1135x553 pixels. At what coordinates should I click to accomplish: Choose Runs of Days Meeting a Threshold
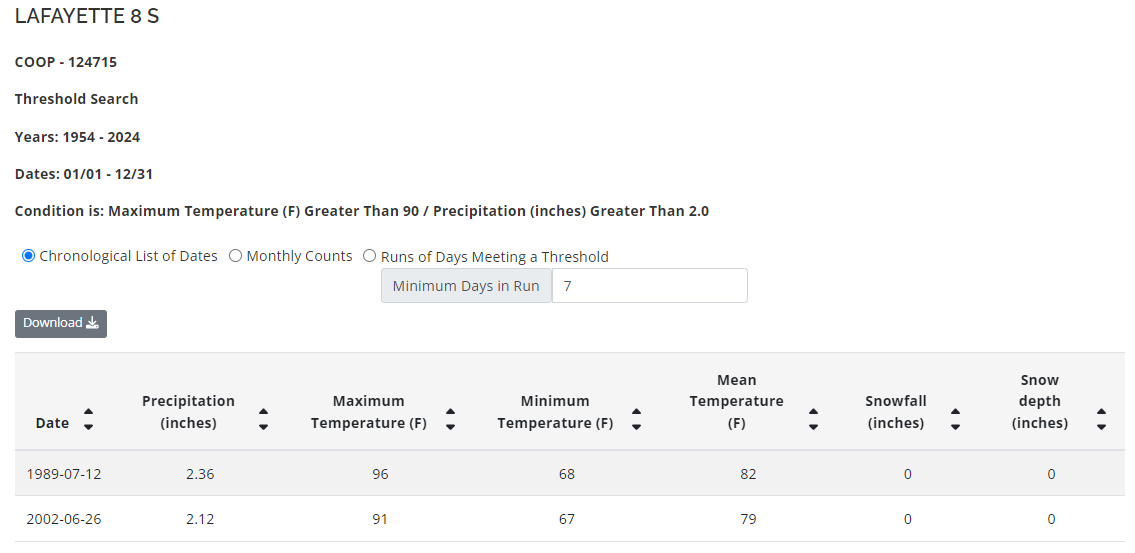click(370, 256)
